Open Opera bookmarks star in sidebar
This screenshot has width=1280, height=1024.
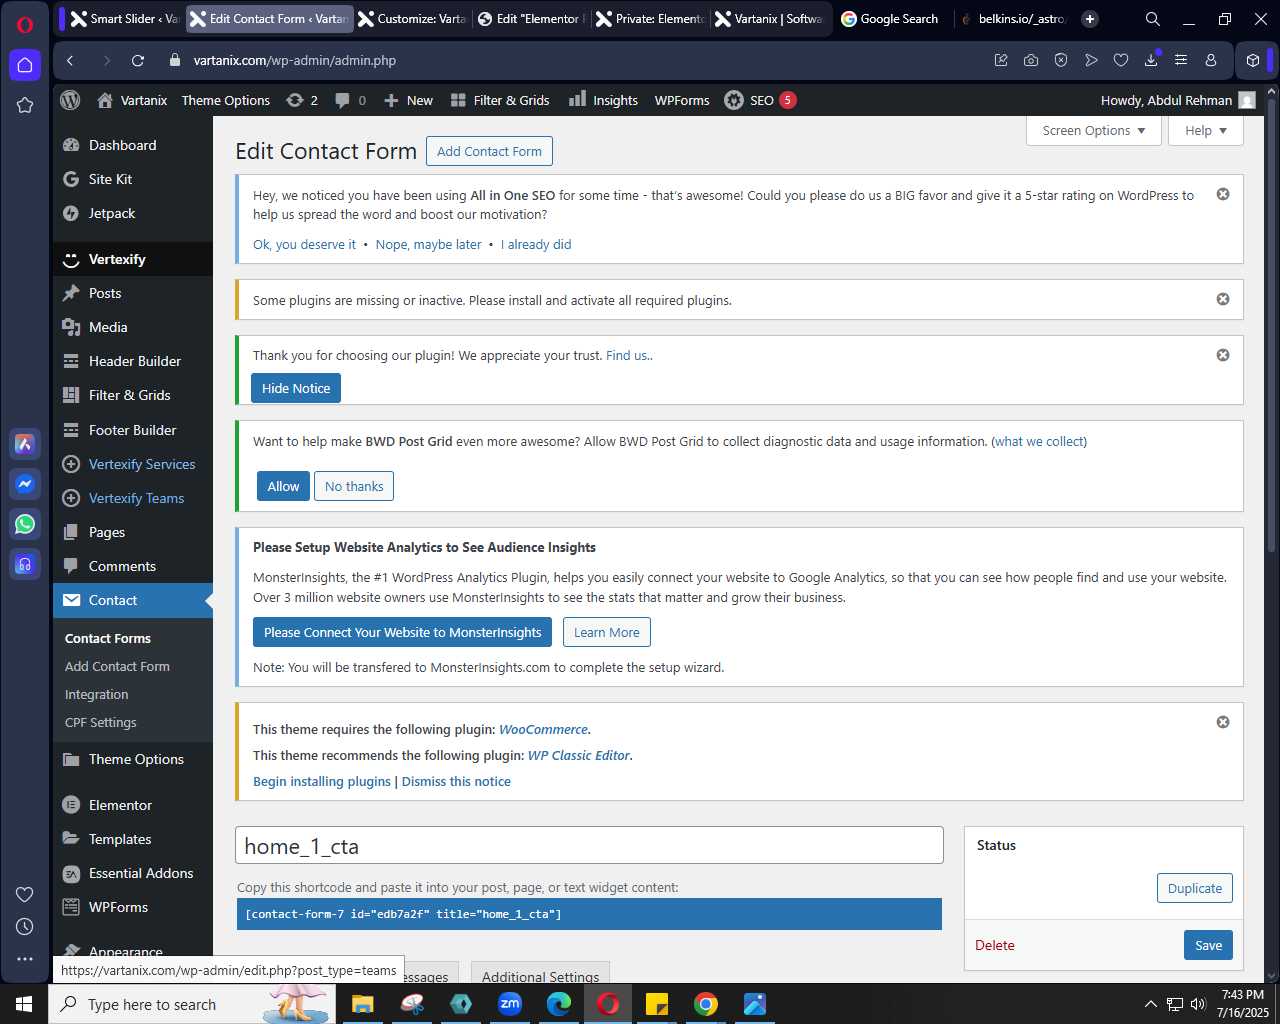25,105
